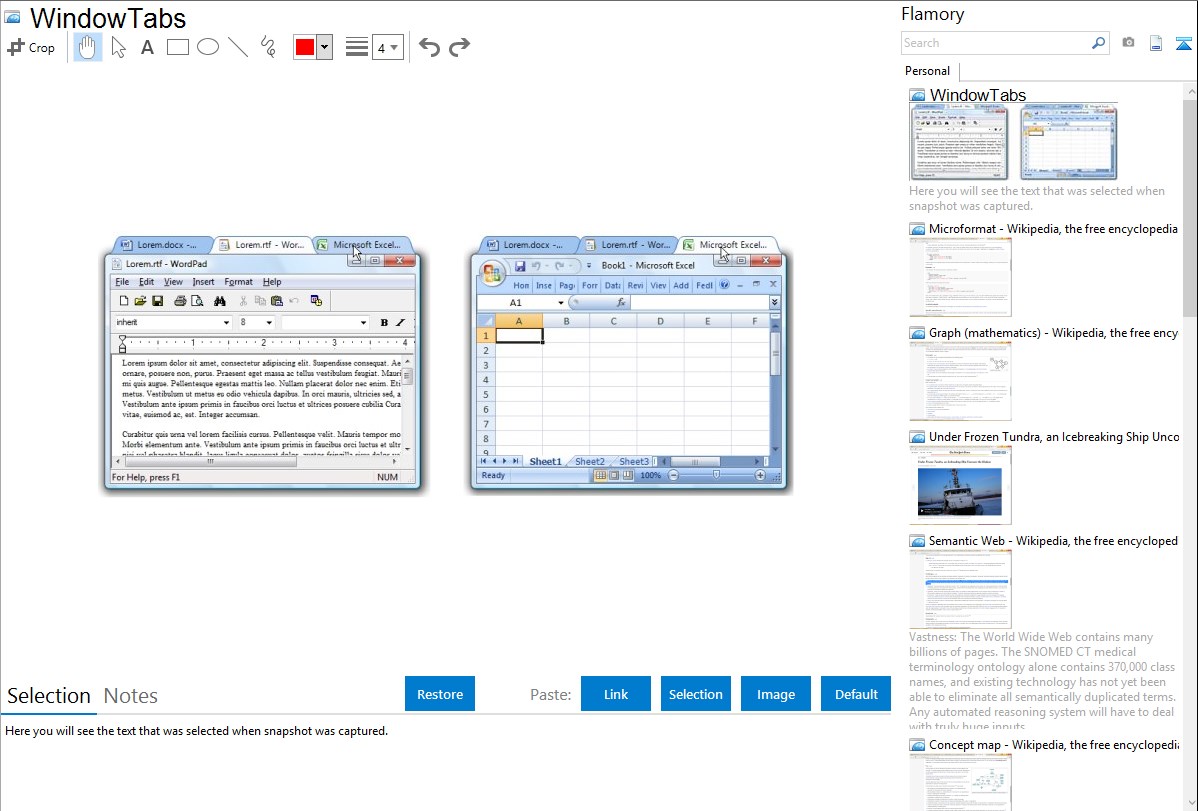The image size is (1198, 811).
Task: Click the icon beside Graph (mathematics) title
Action: [x=917, y=333]
